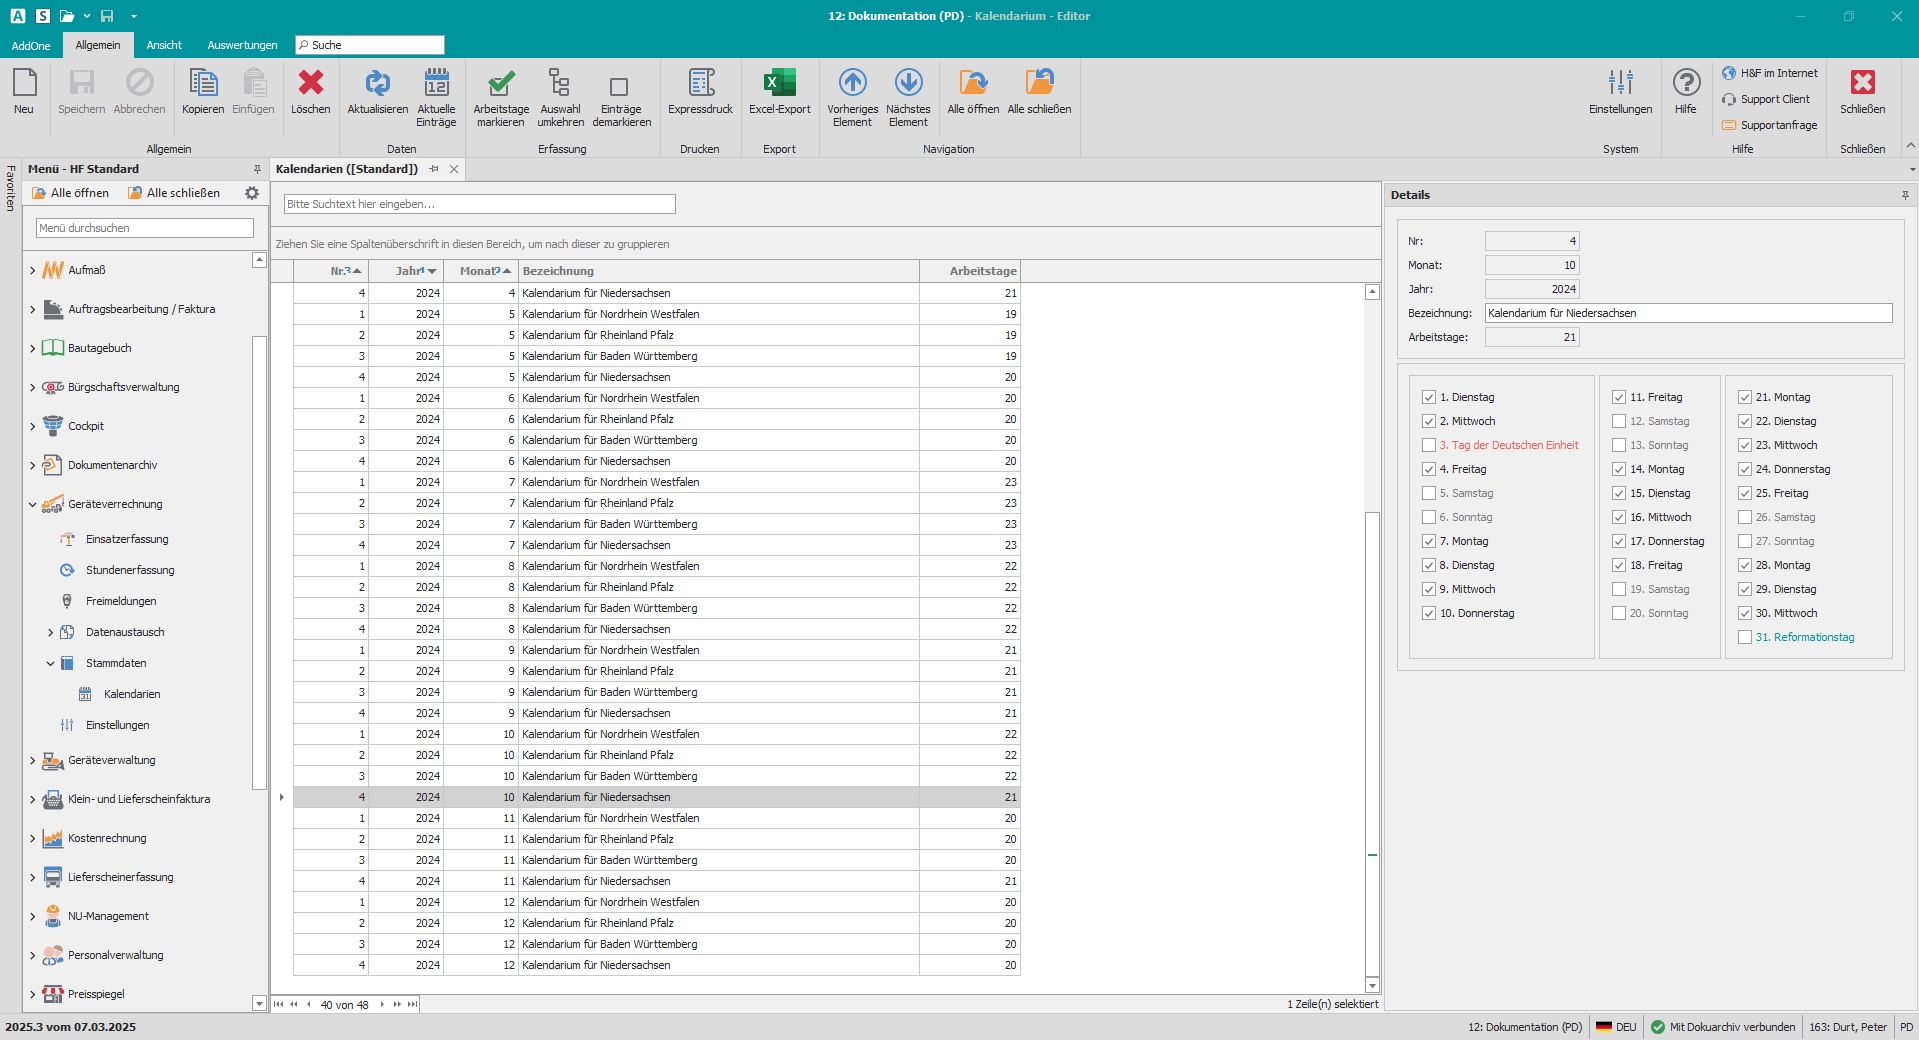Click the Support Client link

(x=1774, y=99)
